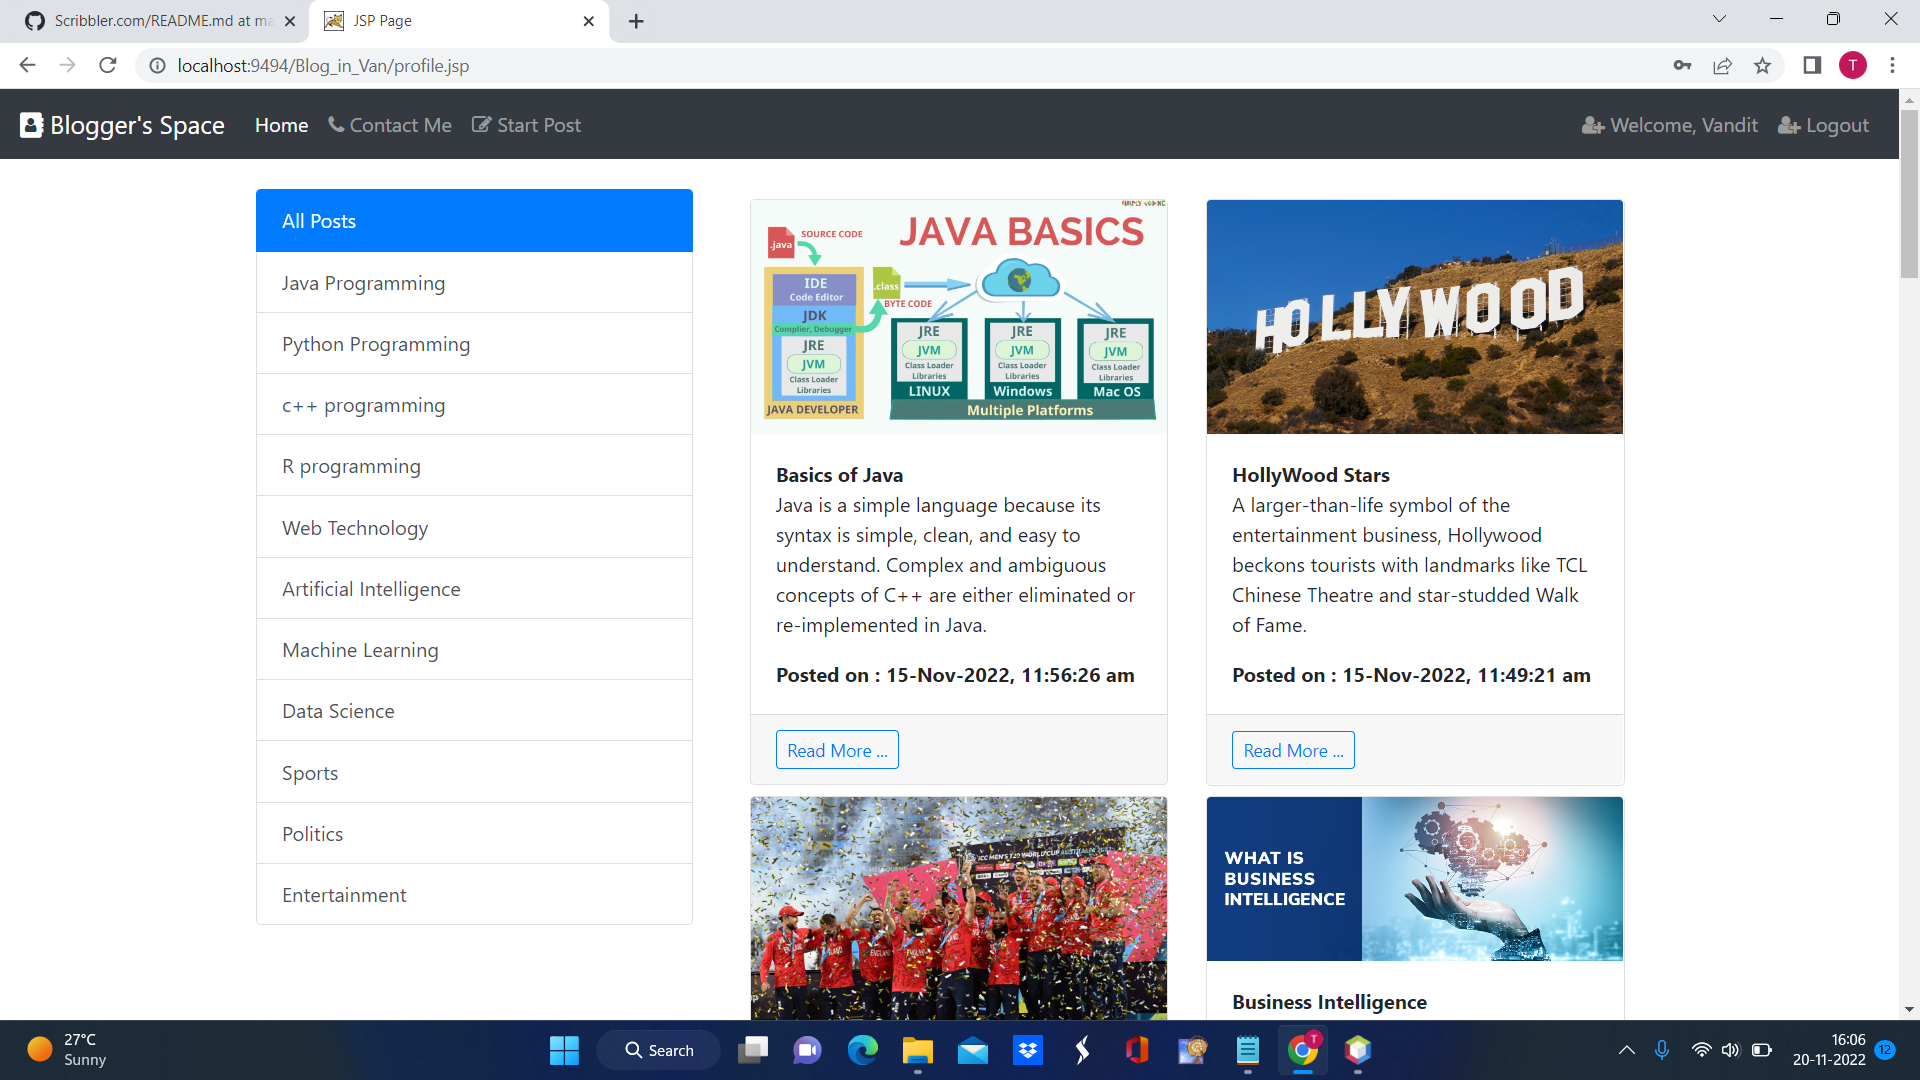Open the cricket team celebration image
The height and width of the screenshot is (1080, 1920).
959,908
